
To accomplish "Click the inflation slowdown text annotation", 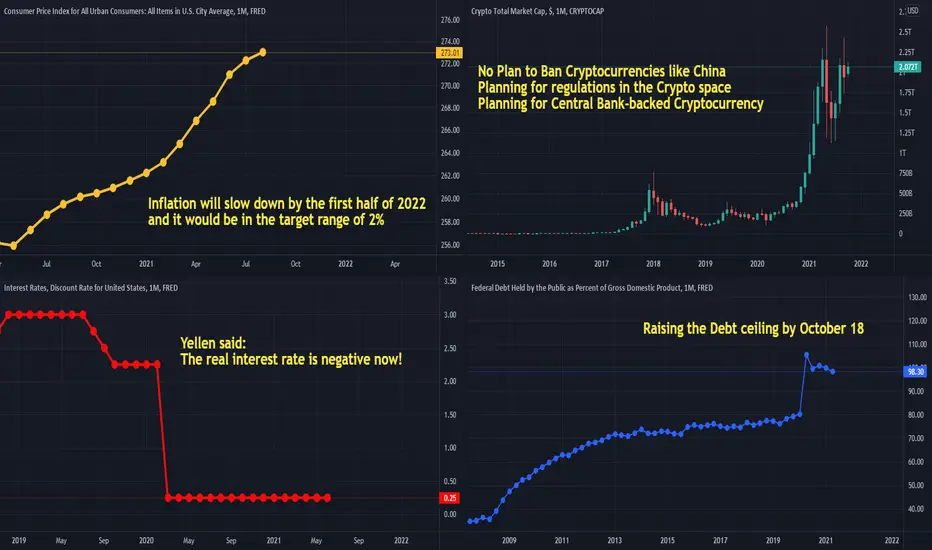I will 286,212.
